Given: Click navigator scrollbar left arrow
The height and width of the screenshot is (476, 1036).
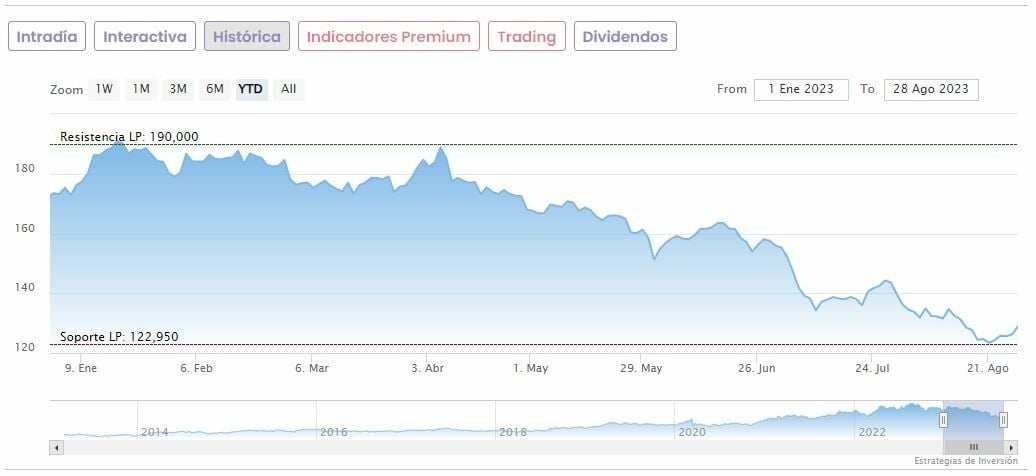Looking at the screenshot, I should click(56, 447).
